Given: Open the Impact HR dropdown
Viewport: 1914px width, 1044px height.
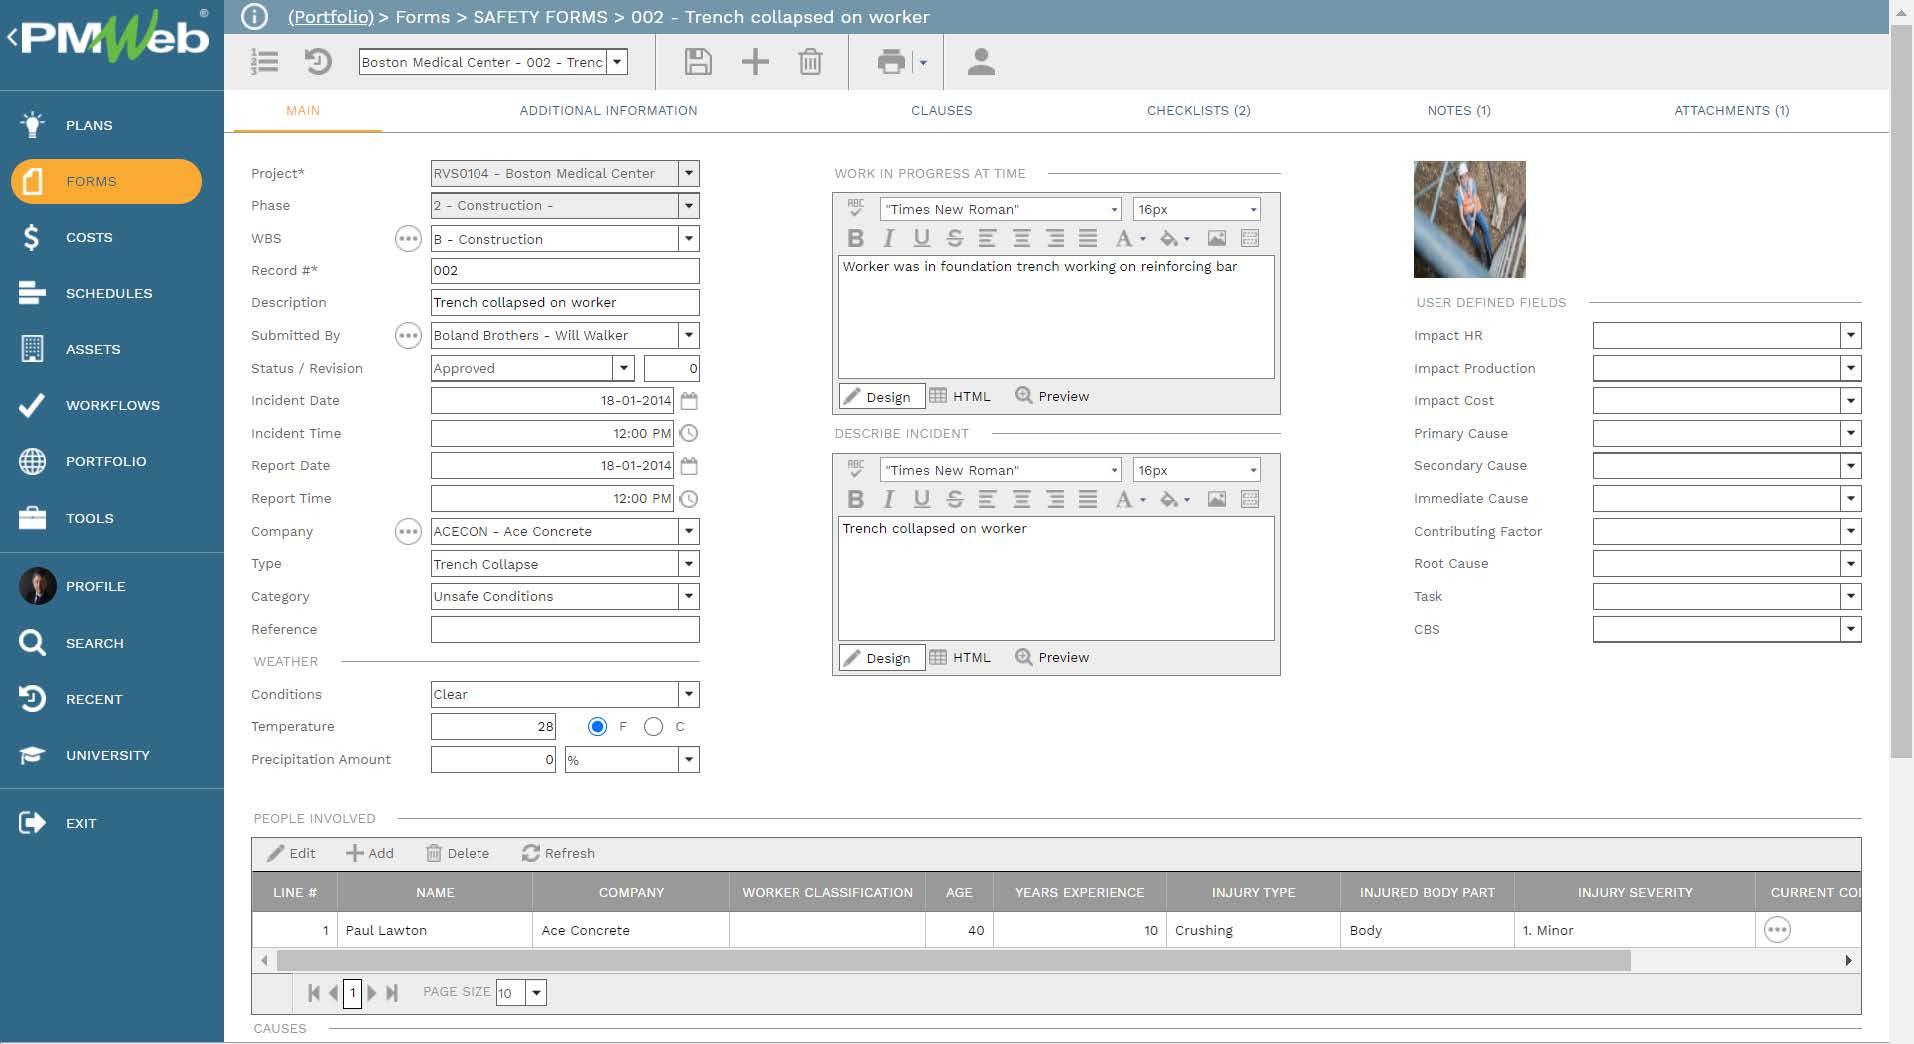Looking at the screenshot, I should click(x=1850, y=336).
